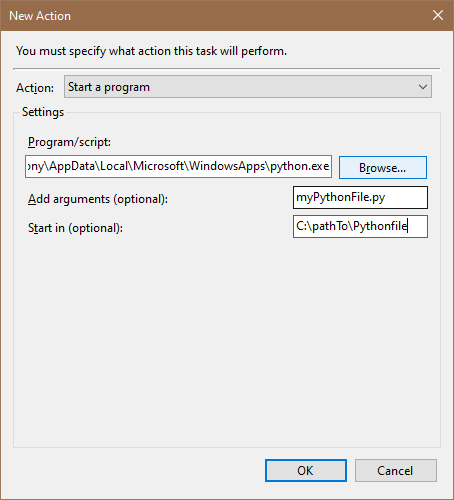
Task: Click the Start in (optional): label
Action: [75, 228]
